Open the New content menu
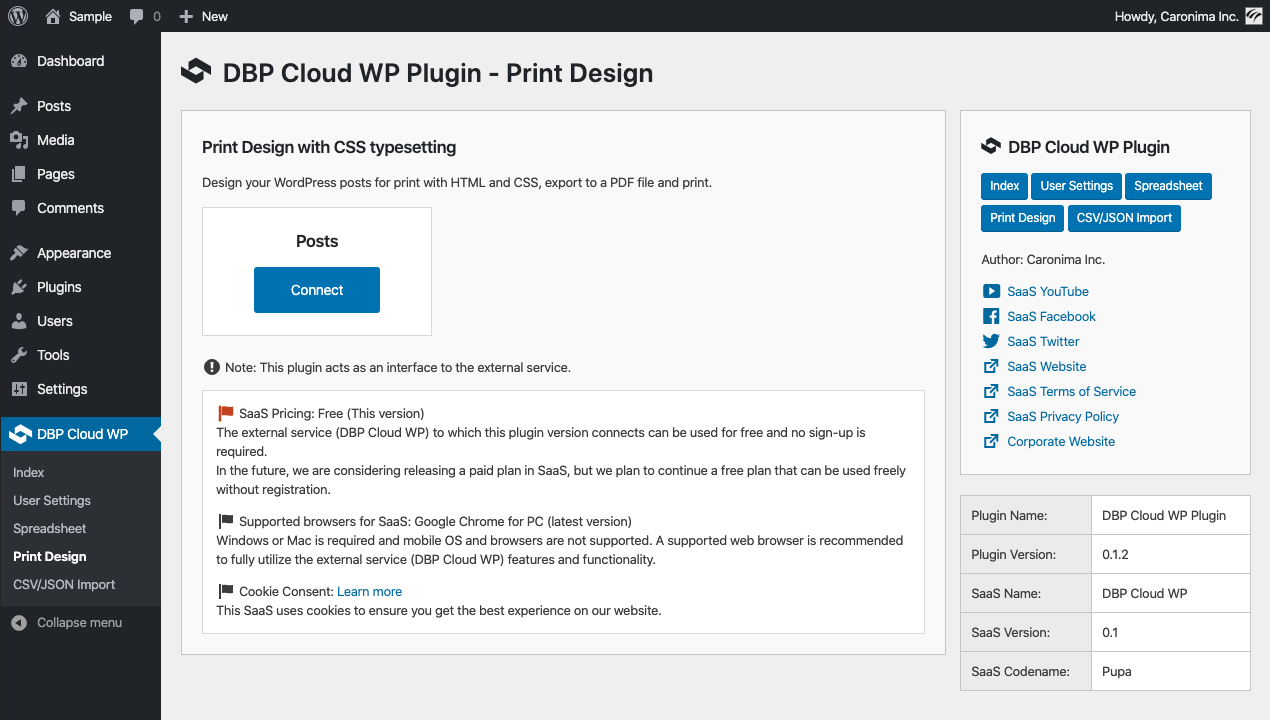Image resolution: width=1270 pixels, height=720 pixels. pyautogui.click(x=203, y=16)
